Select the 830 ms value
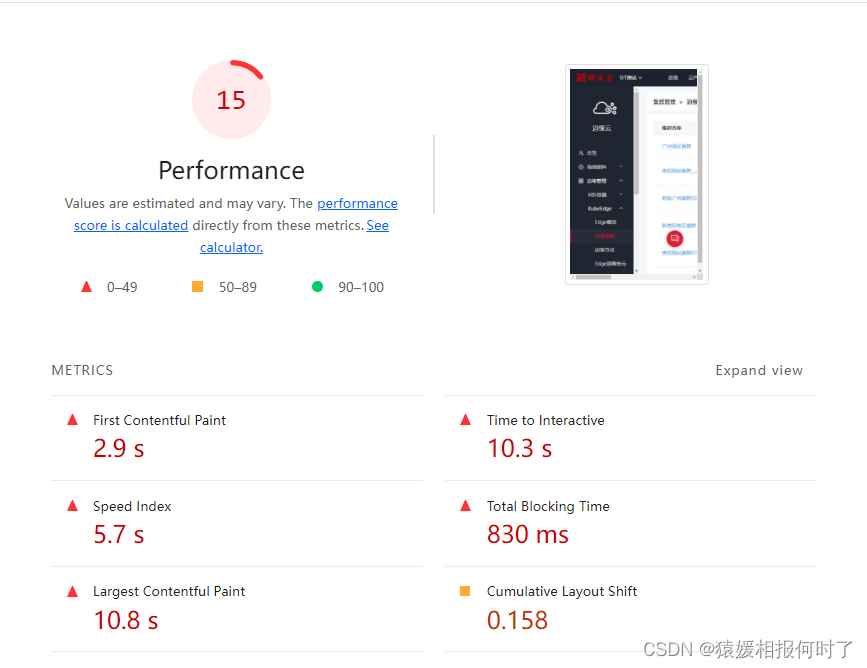 click(x=528, y=535)
